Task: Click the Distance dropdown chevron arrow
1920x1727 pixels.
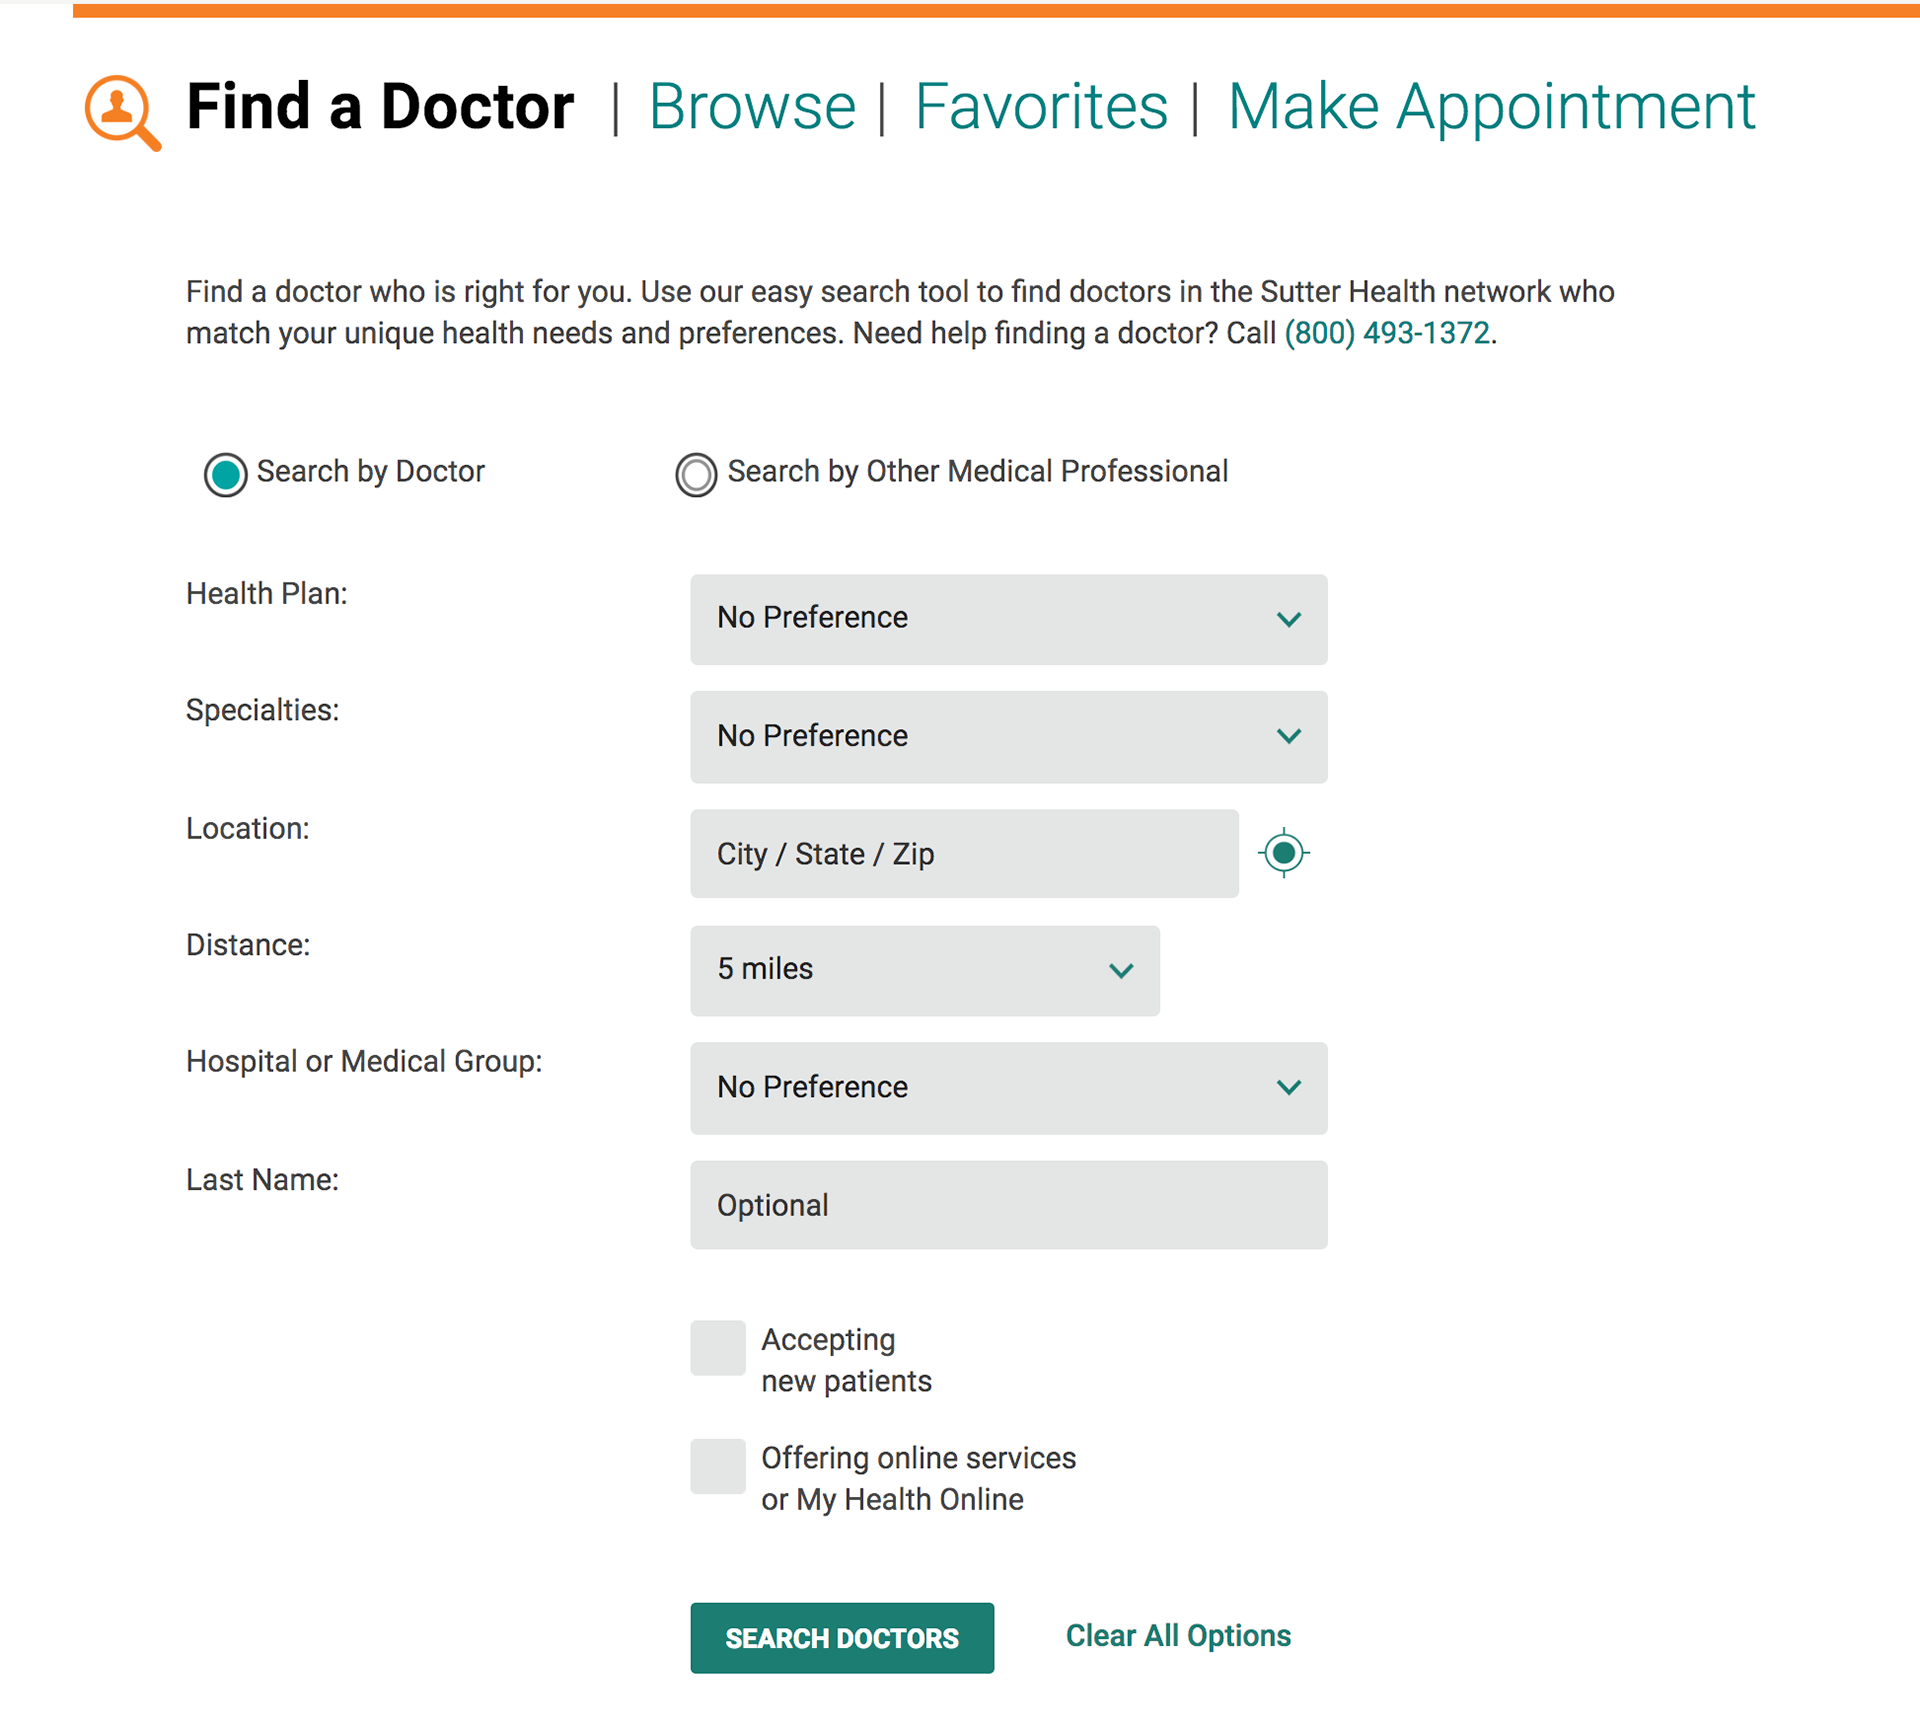Action: tap(1120, 970)
